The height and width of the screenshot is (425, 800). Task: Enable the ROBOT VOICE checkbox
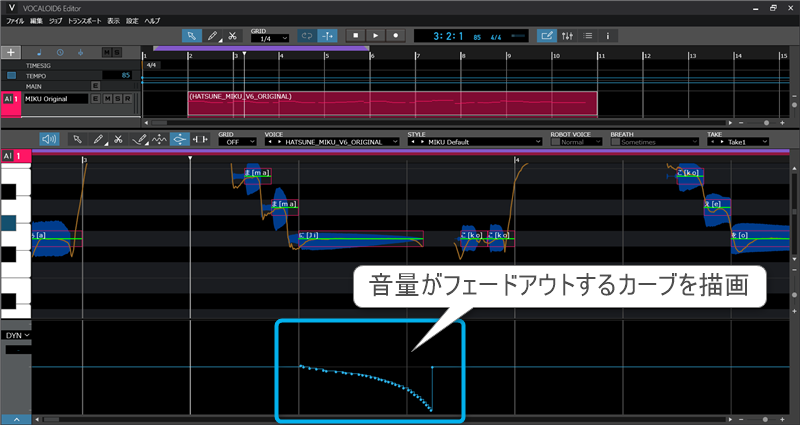[x=555, y=142]
